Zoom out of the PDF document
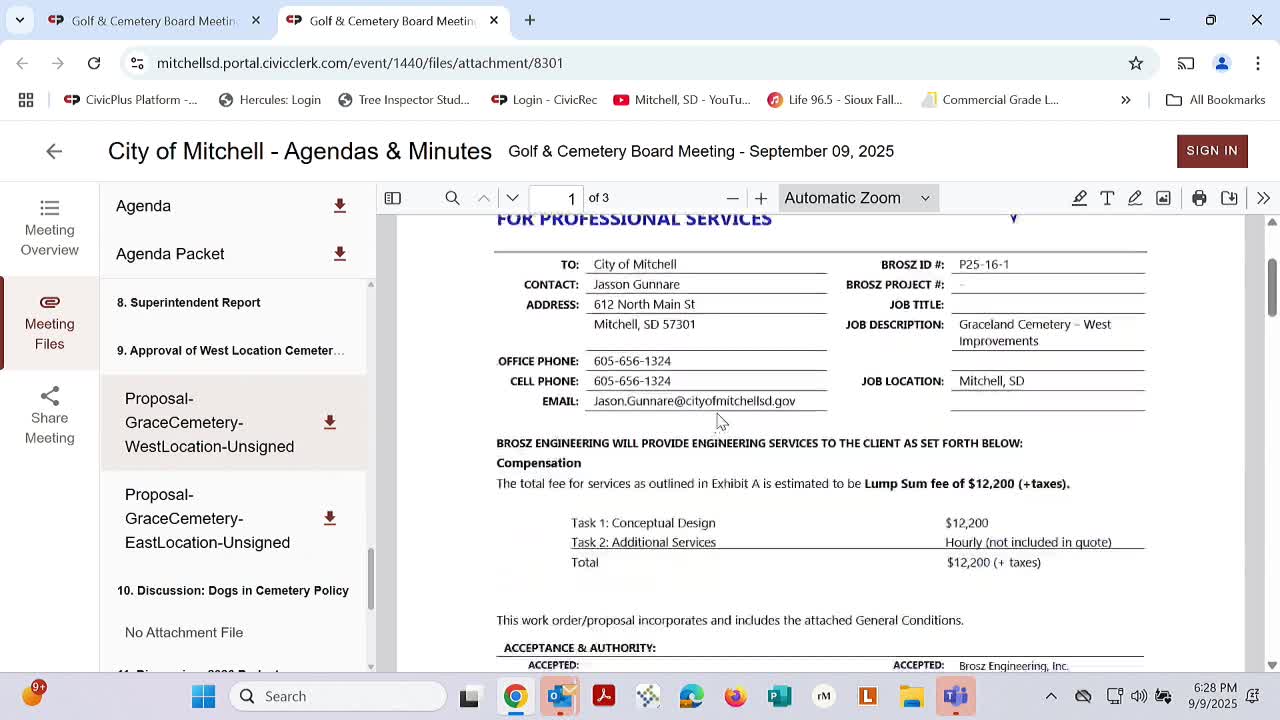Screen dimensions: 1280x720 point(733,198)
